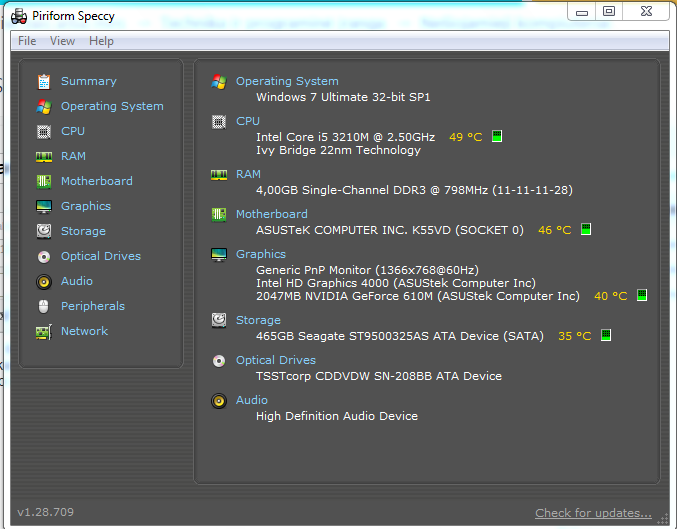The width and height of the screenshot is (677, 529).
Task: Select Summary in the sidebar
Action: point(89,81)
